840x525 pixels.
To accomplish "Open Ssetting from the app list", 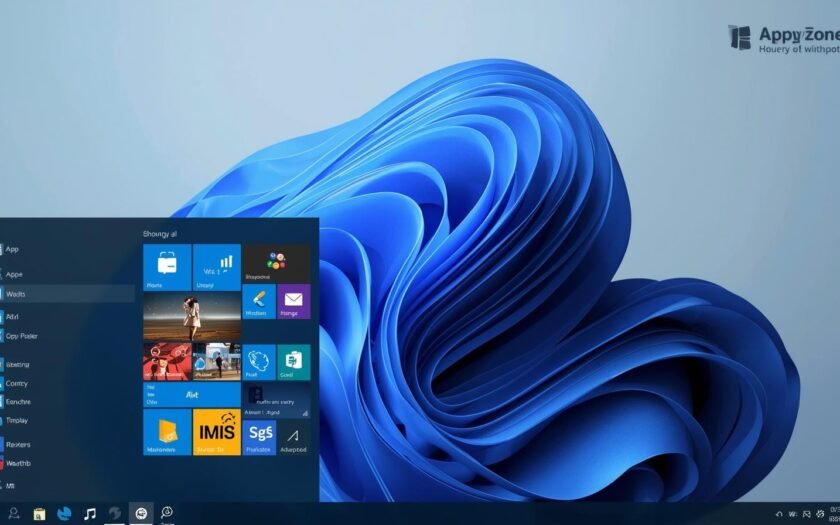I will (18, 365).
